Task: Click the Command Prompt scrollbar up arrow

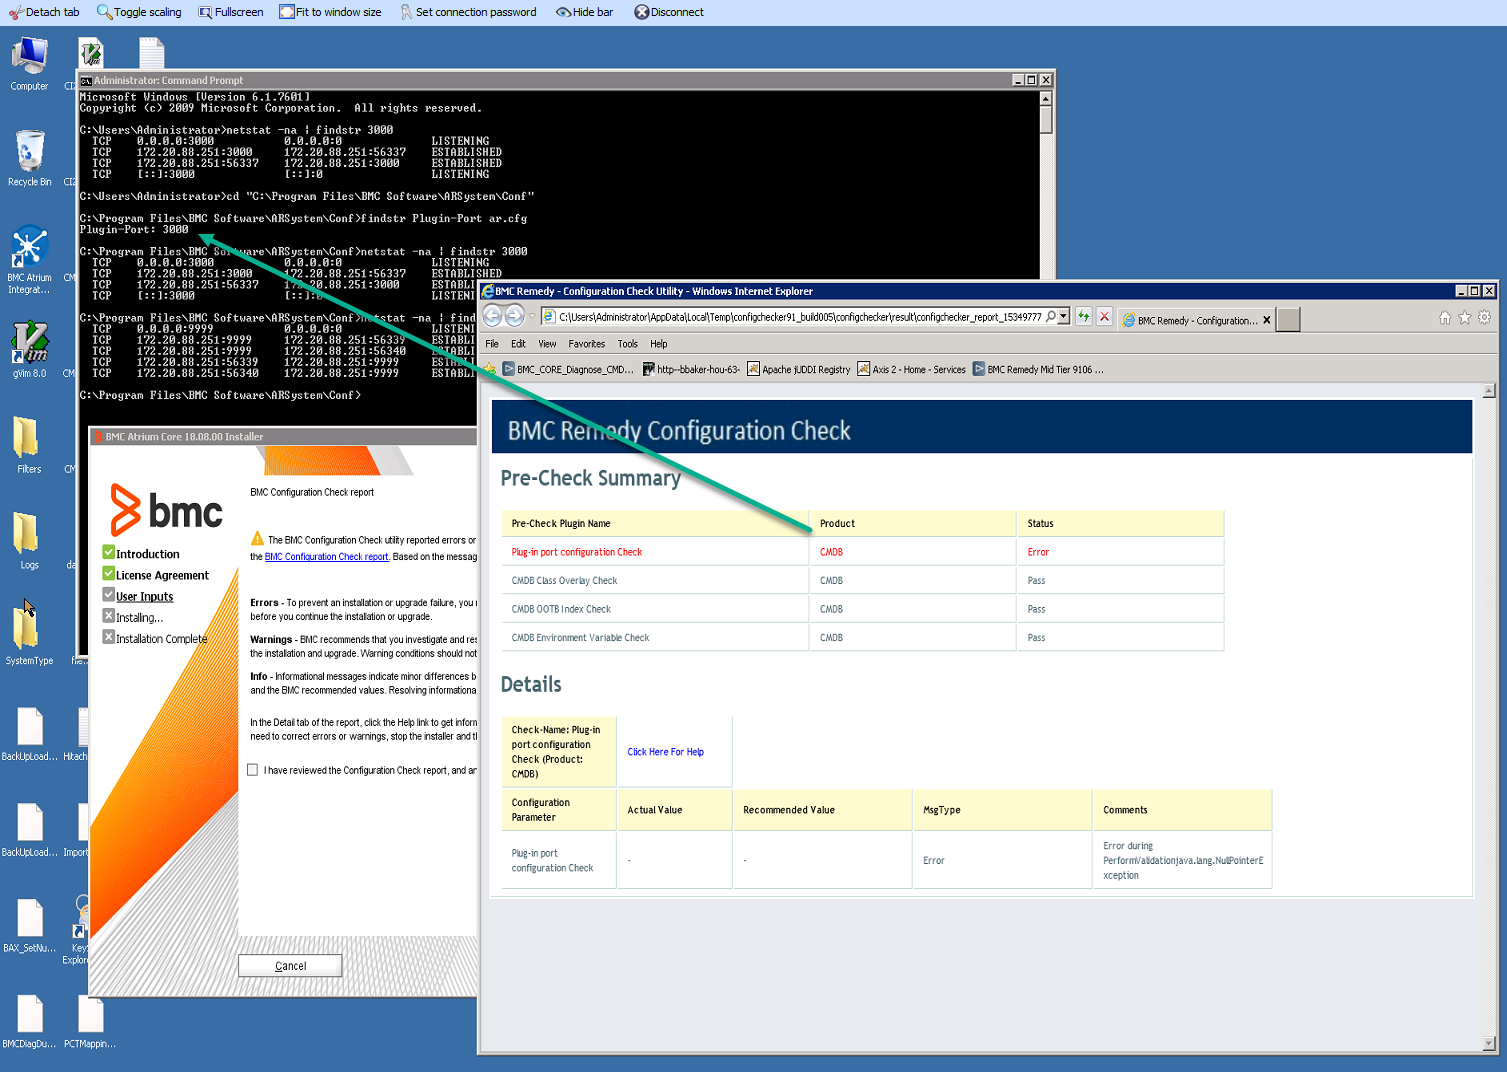Action: (1046, 98)
